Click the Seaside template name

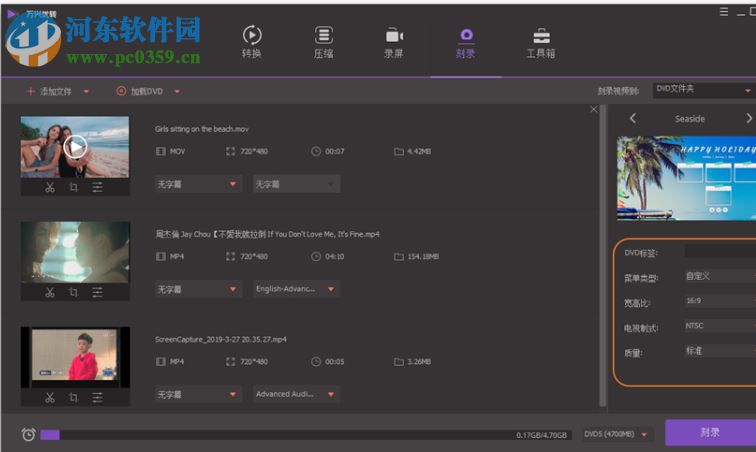coord(690,119)
